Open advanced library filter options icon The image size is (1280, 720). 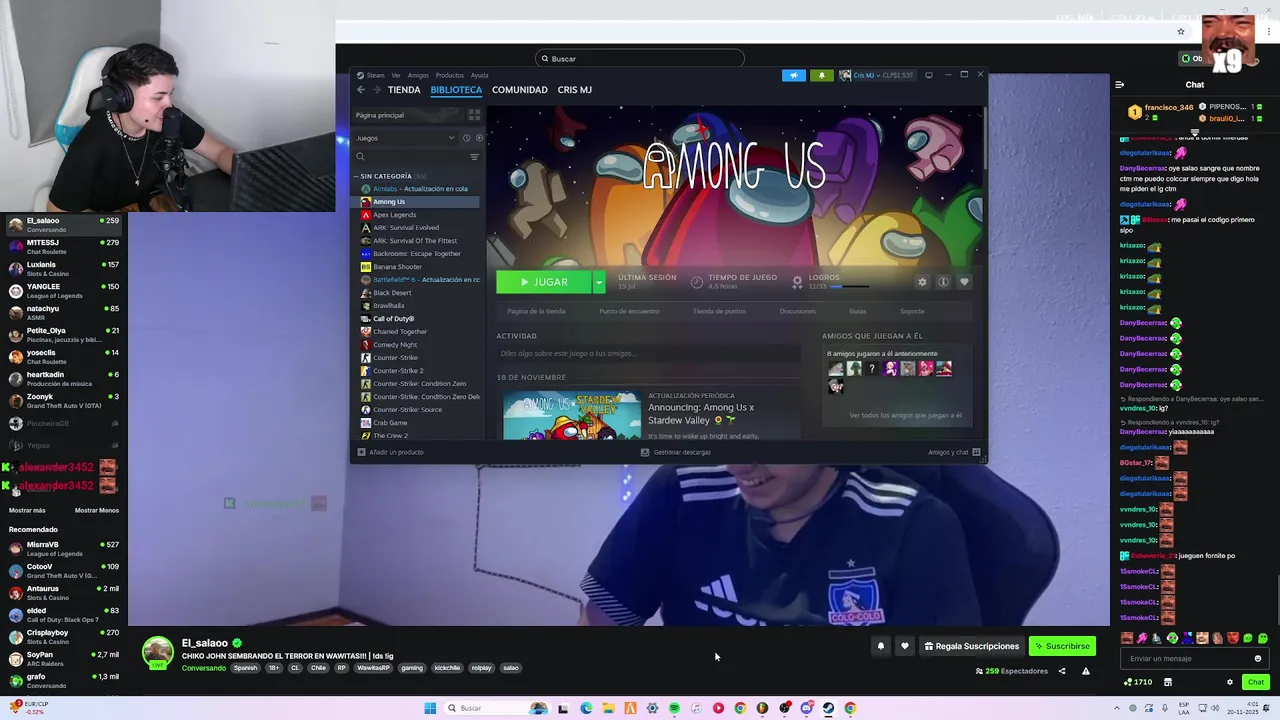coord(474,157)
